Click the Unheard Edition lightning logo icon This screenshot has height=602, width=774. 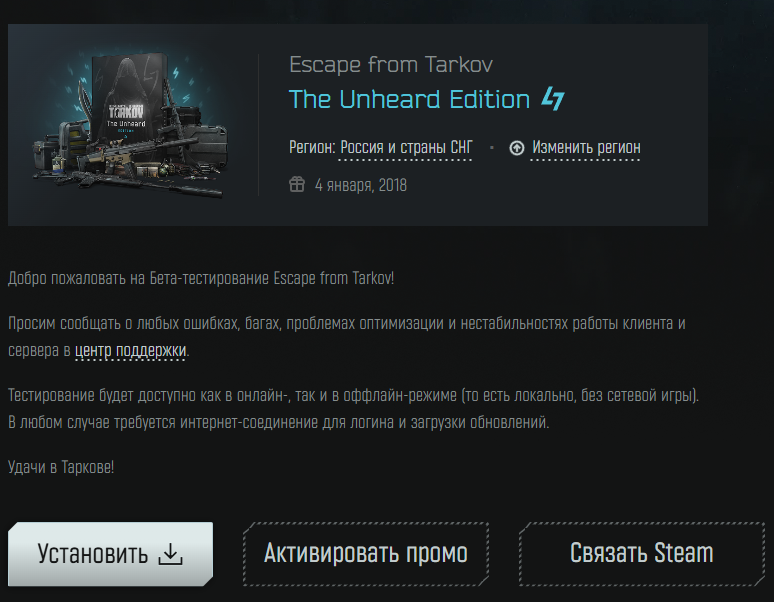point(553,98)
